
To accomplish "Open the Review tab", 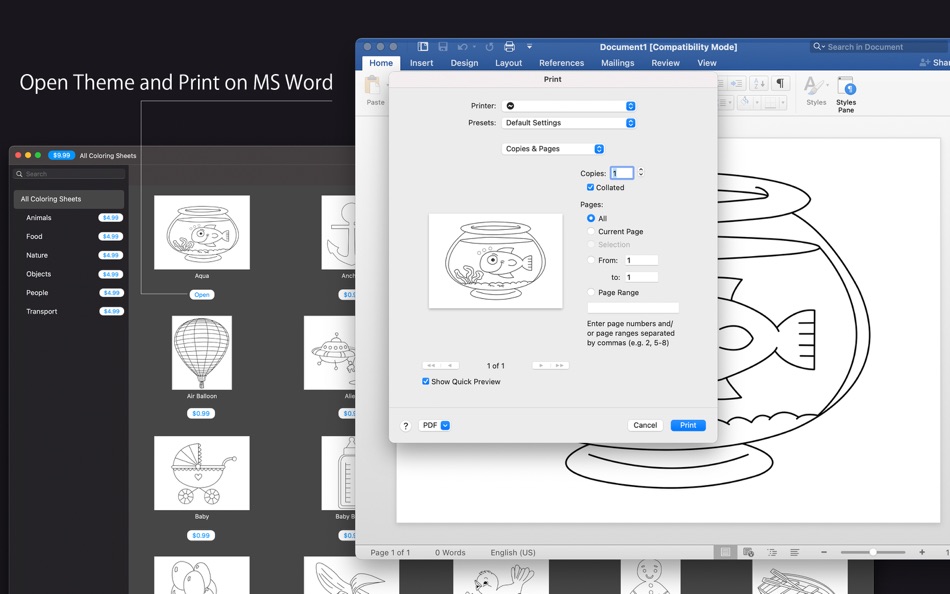I will (x=665, y=63).
